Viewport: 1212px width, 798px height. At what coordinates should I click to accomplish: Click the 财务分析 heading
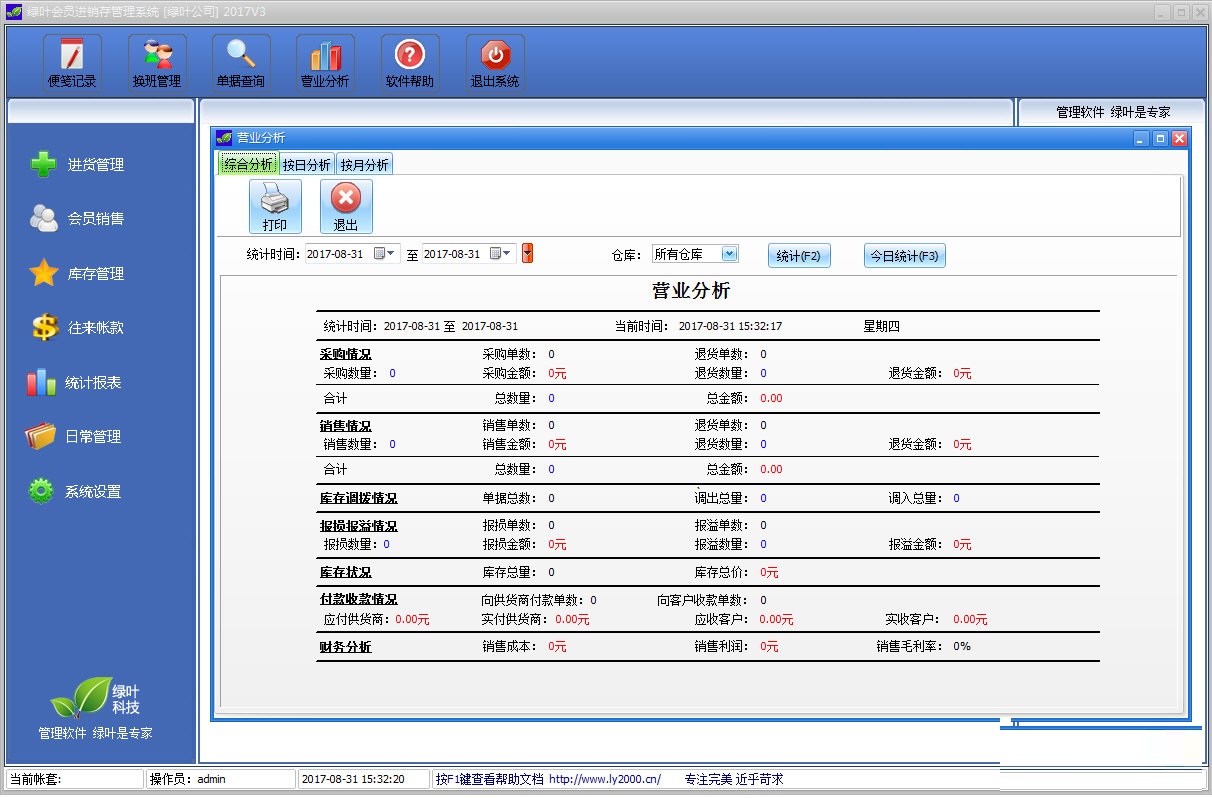point(346,647)
